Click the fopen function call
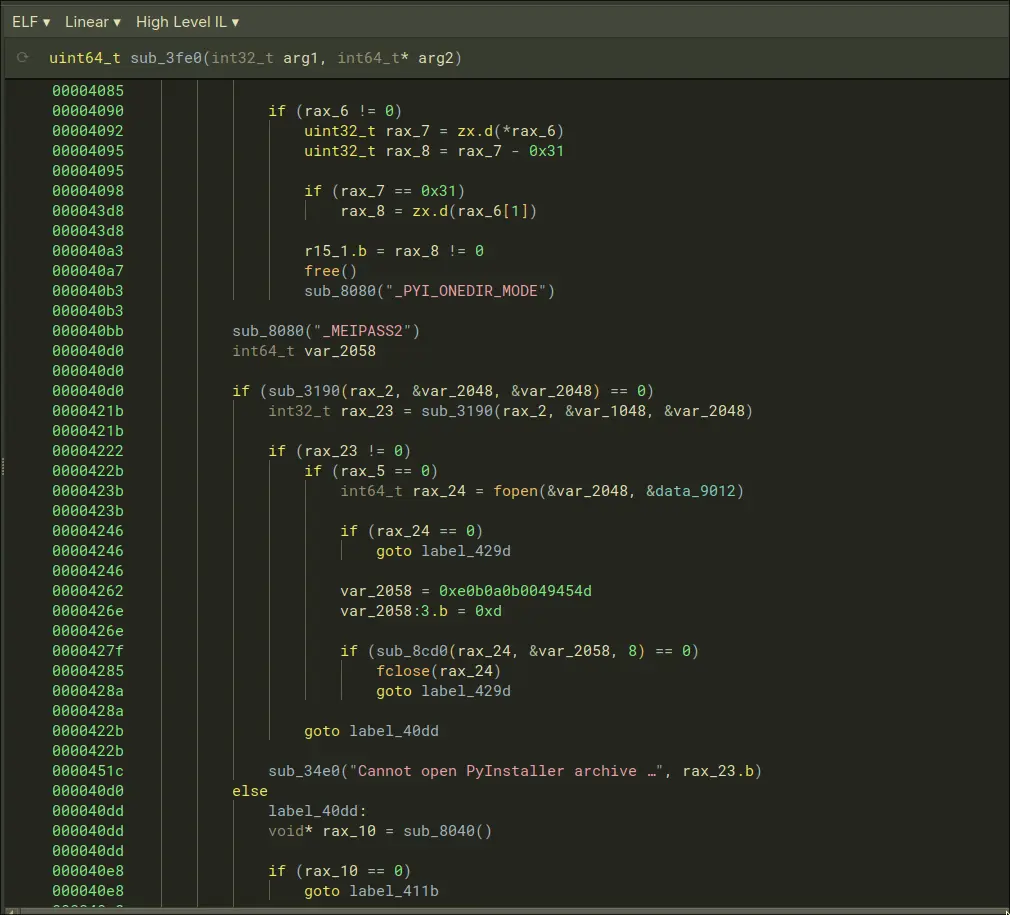The width and height of the screenshot is (1010, 915). click(515, 491)
